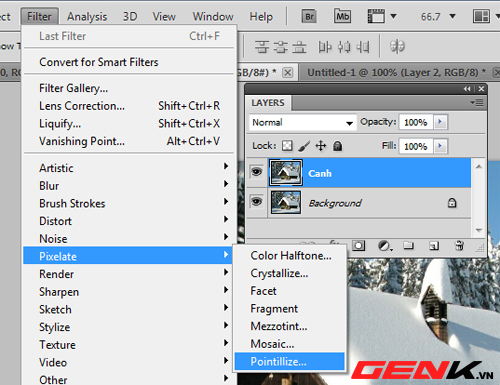Hide the Canh layer with the eye icon
This screenshot has height=385, width=500.
tap(256, 172)
